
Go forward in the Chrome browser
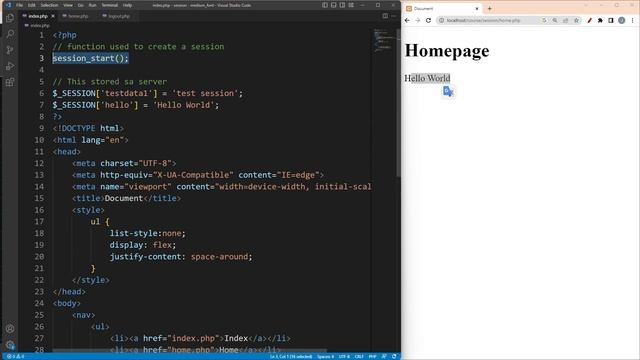tap(418, 20)
